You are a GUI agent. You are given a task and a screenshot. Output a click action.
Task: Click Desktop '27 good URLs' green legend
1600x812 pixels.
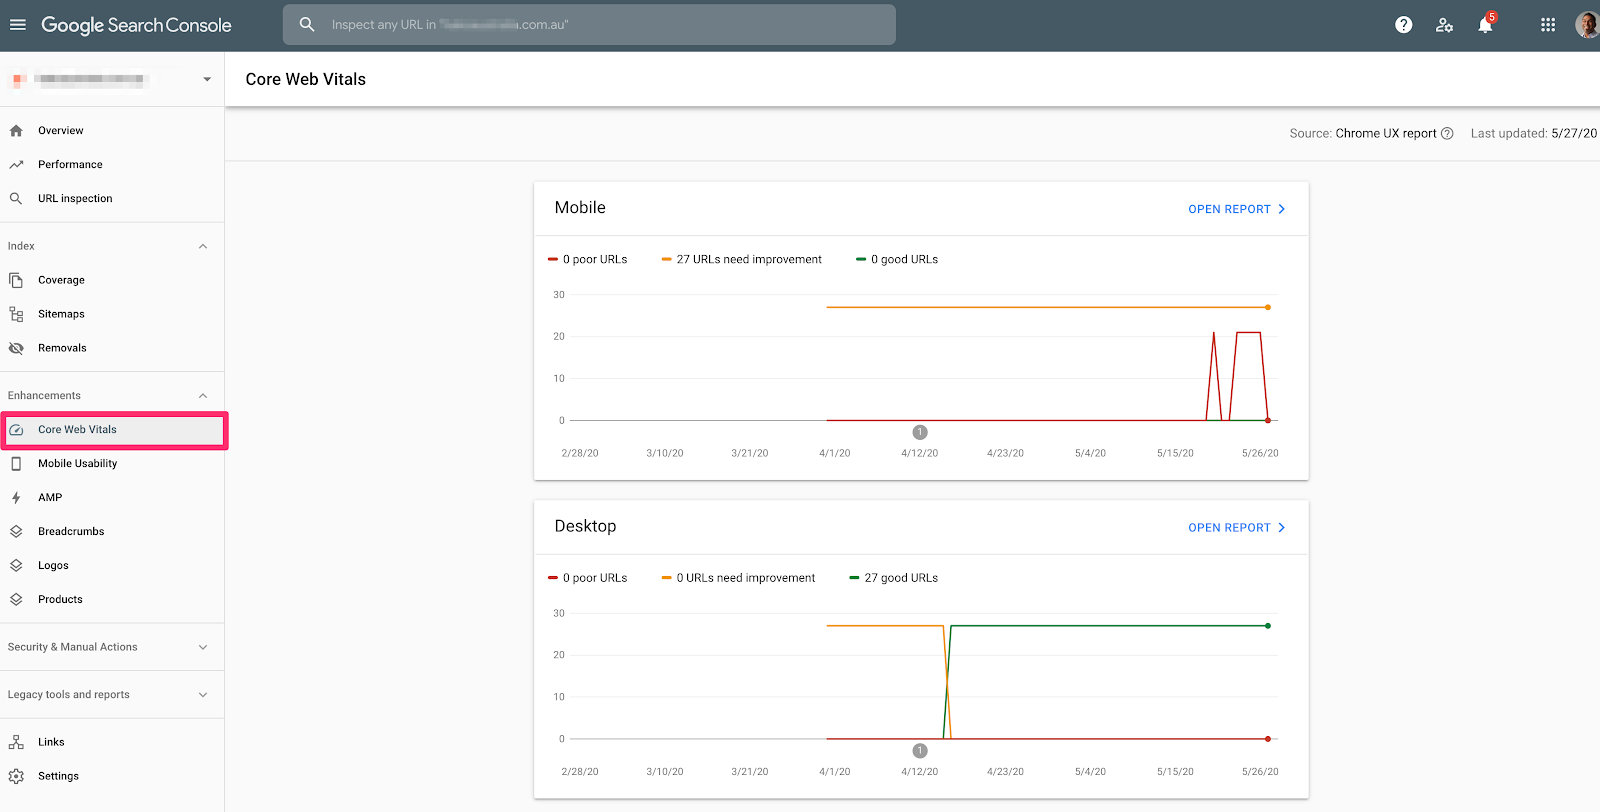point(894,578)
